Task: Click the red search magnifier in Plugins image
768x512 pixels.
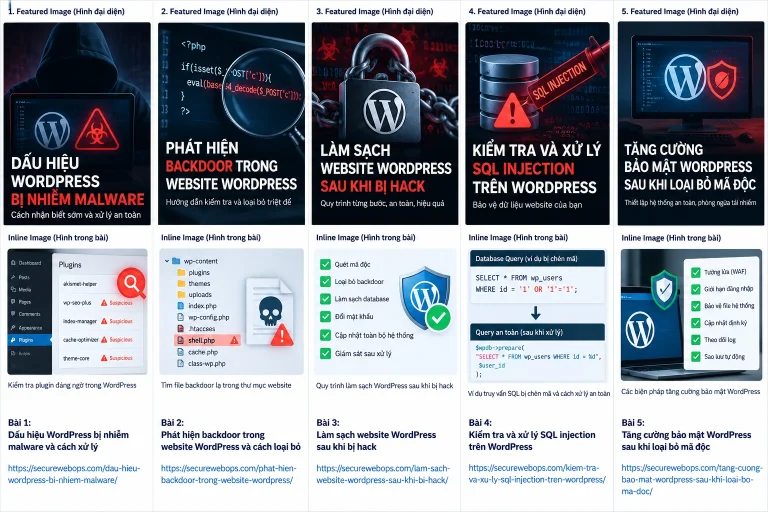Action: point(131,283)
